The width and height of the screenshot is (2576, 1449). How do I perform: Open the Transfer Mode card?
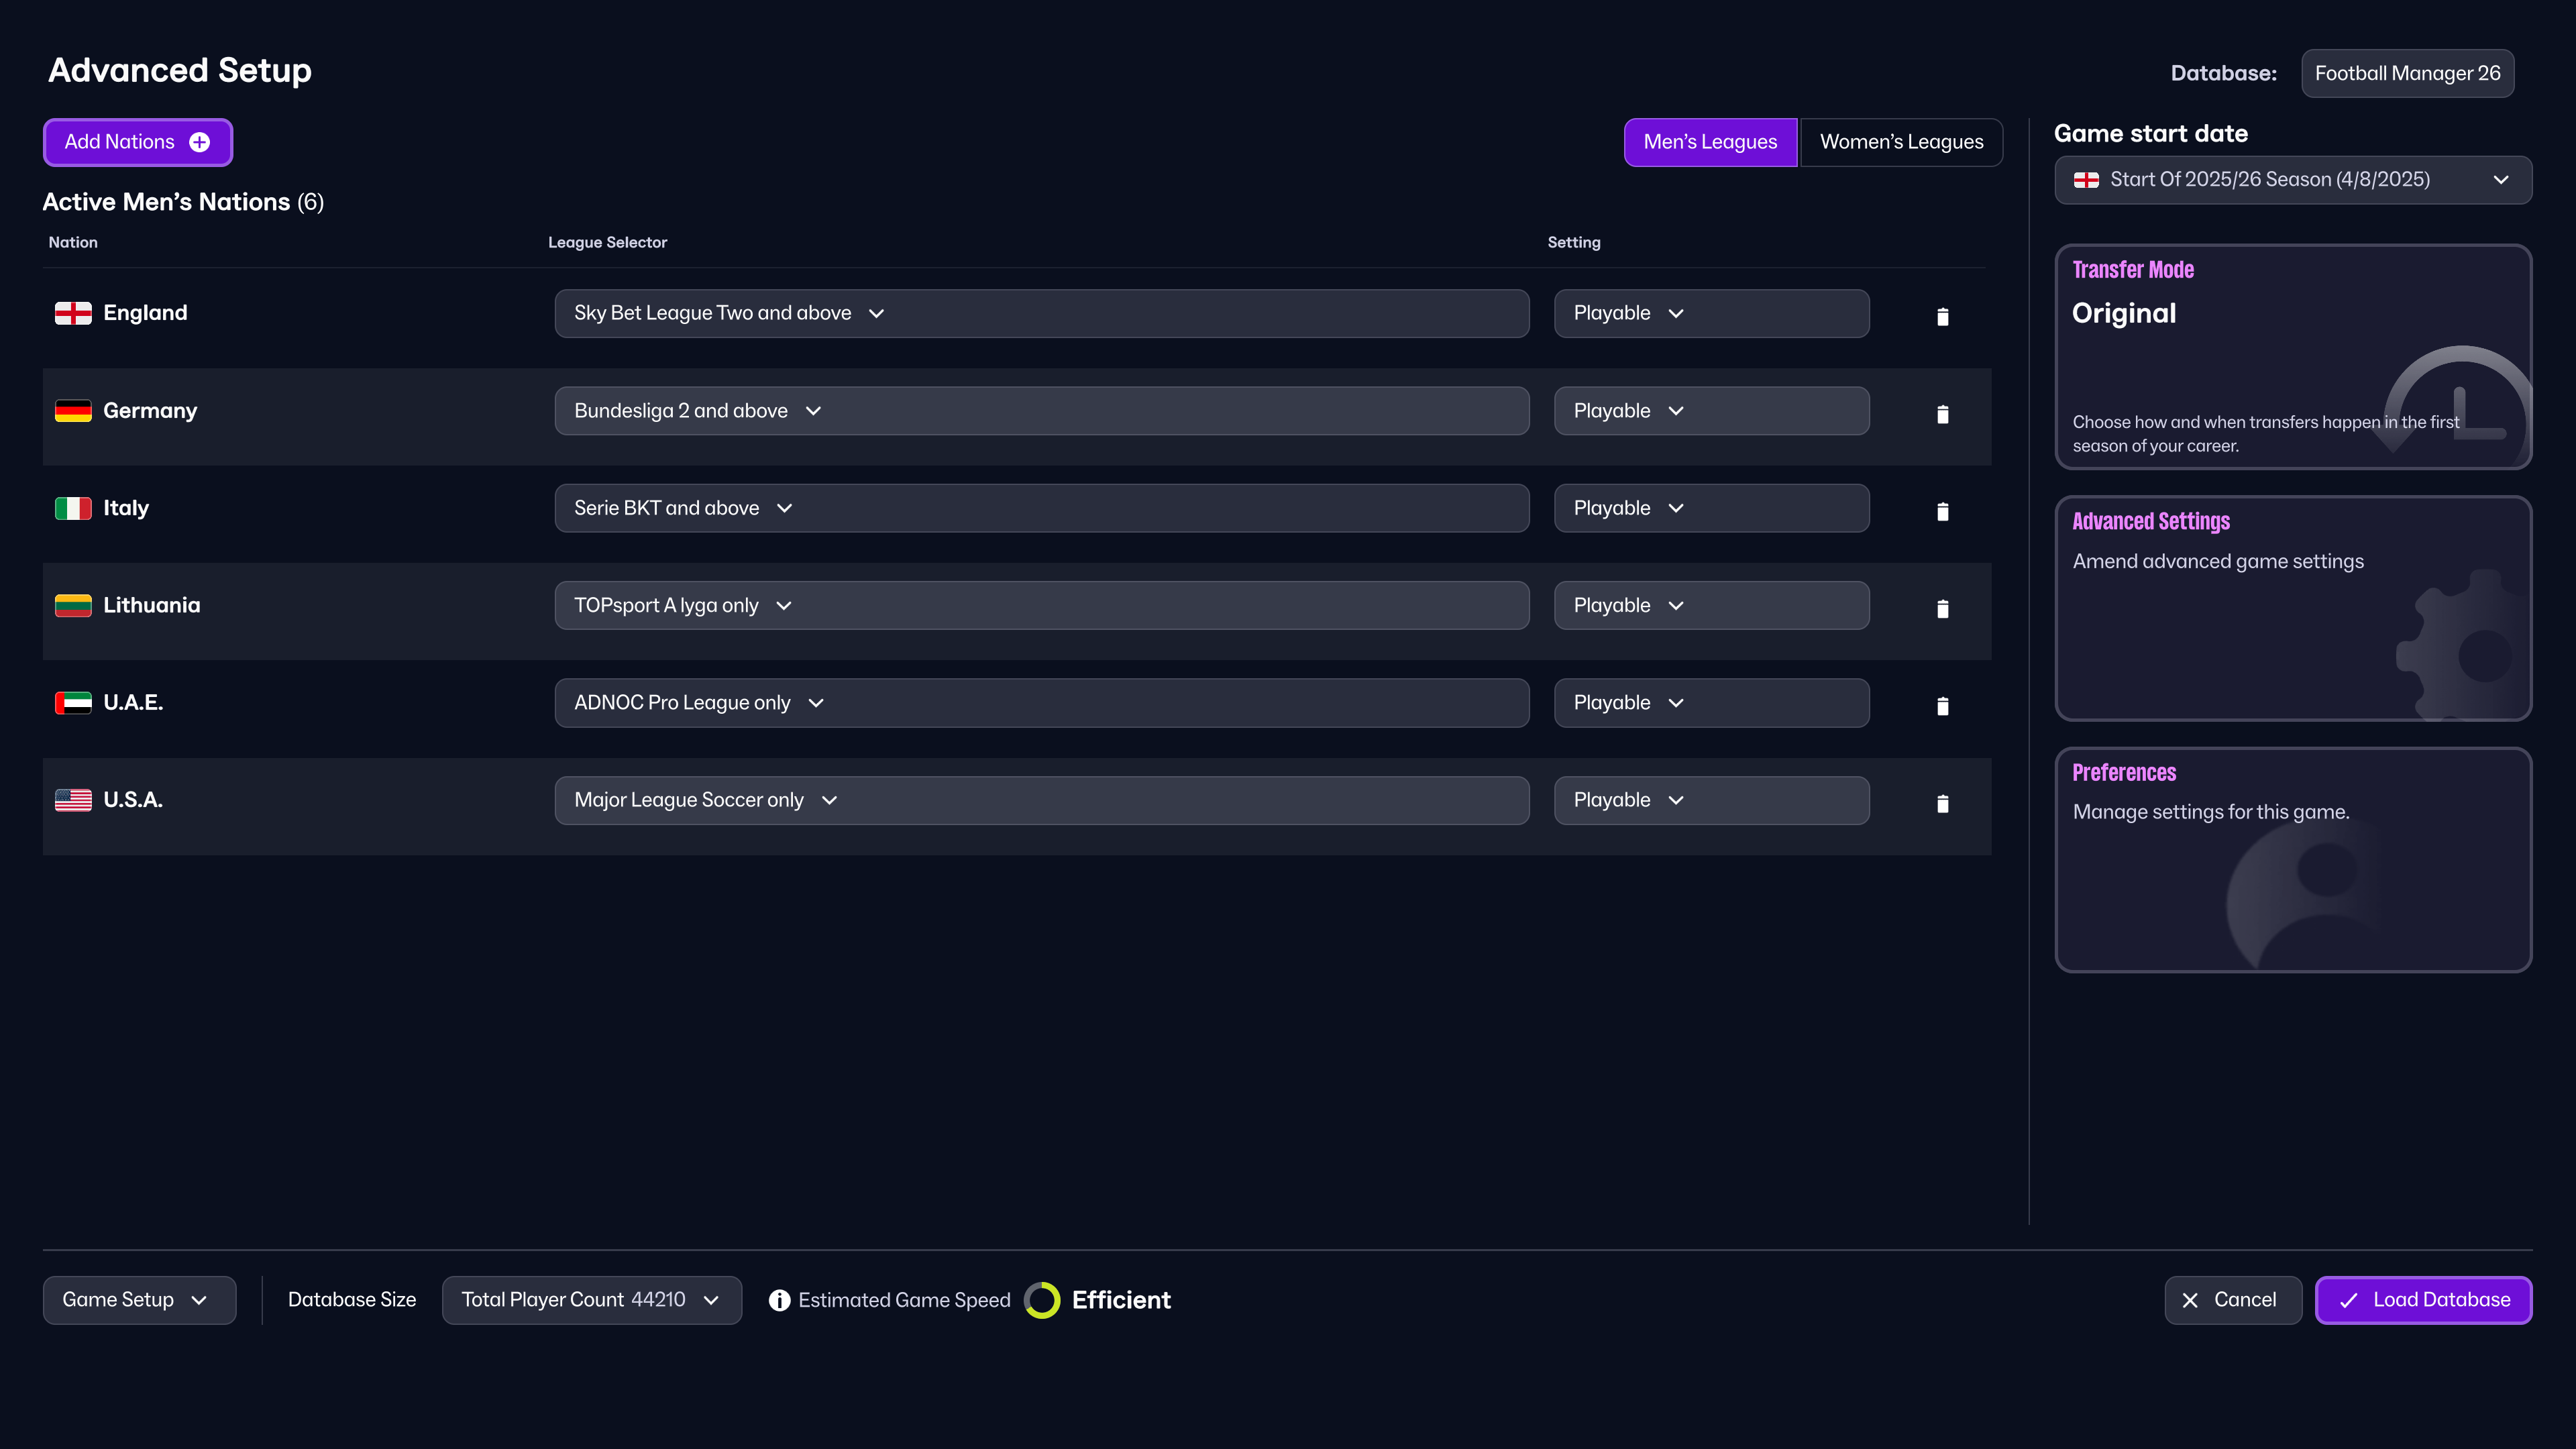[2292, 357]
